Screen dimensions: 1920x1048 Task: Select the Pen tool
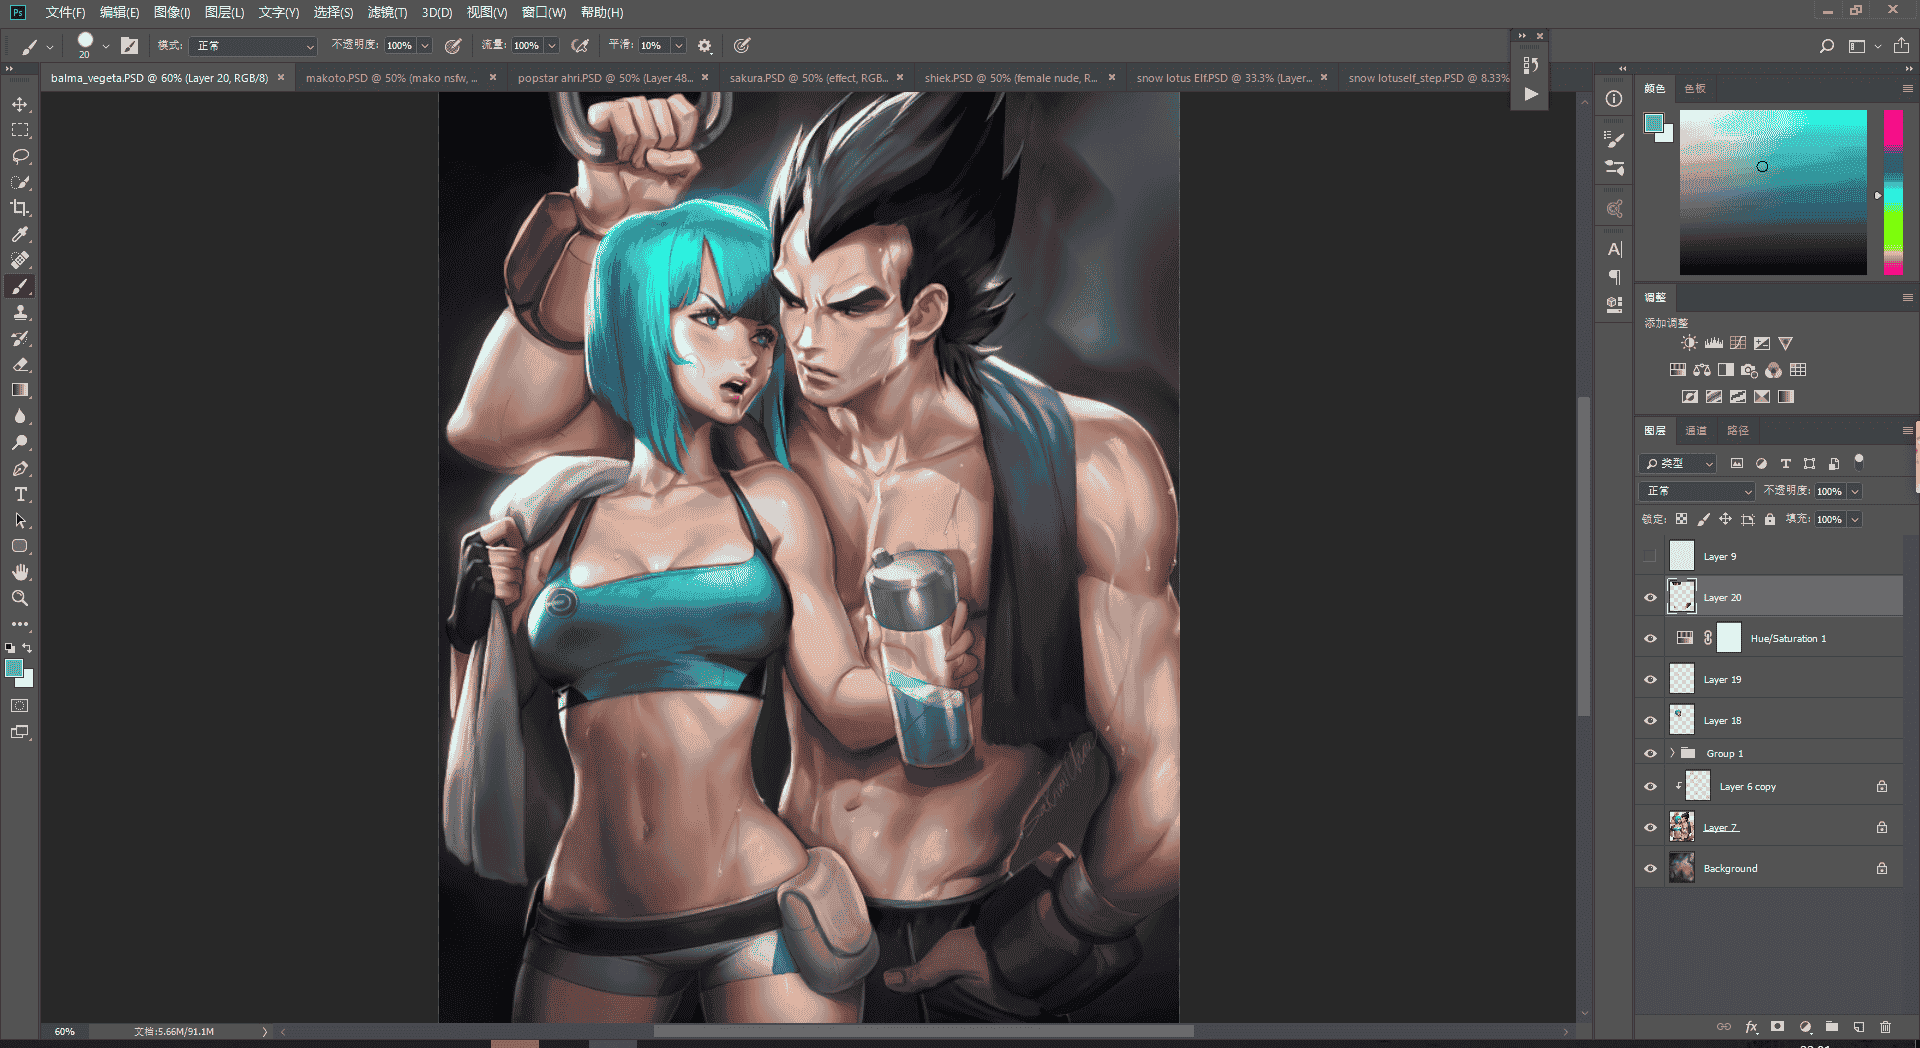point(20,468)
